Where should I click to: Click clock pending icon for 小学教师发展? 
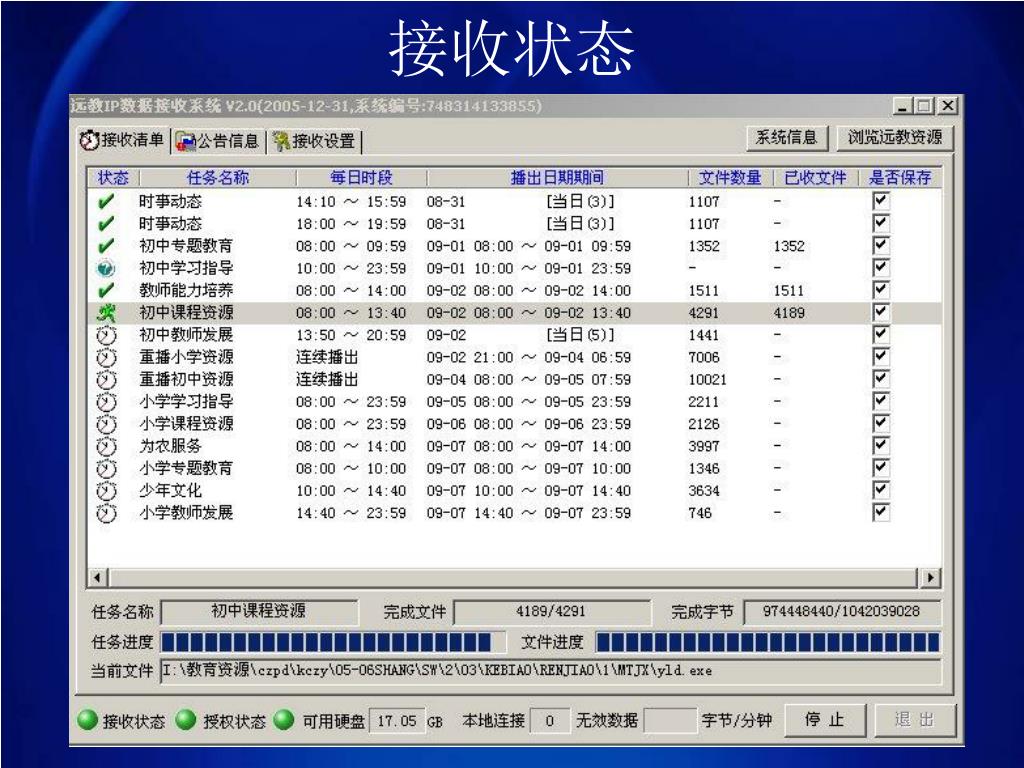click(x=106, y=513)
